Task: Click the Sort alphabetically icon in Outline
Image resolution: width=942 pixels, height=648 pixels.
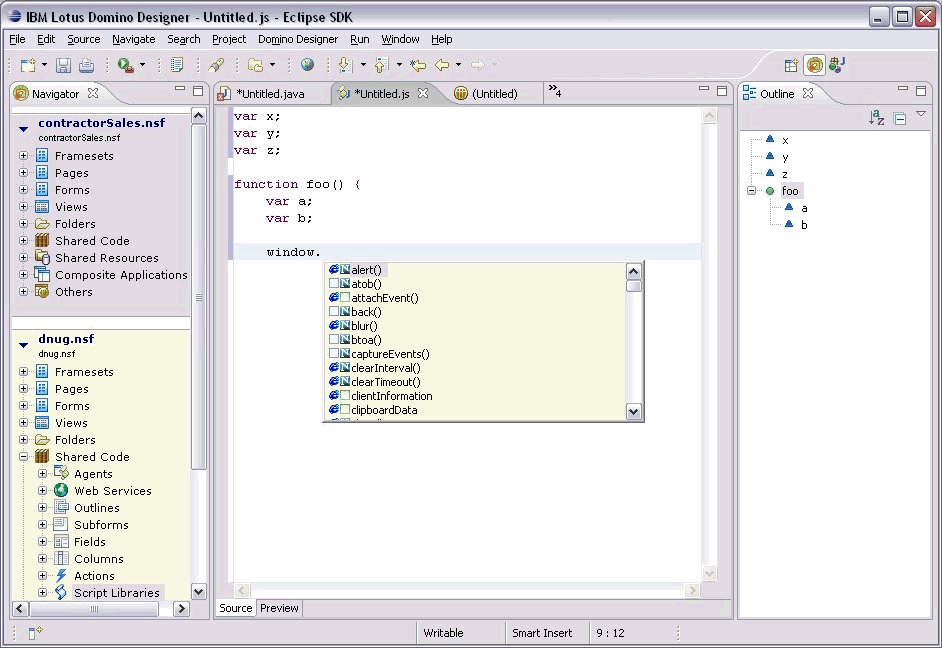Action: [x=877, y=118]
